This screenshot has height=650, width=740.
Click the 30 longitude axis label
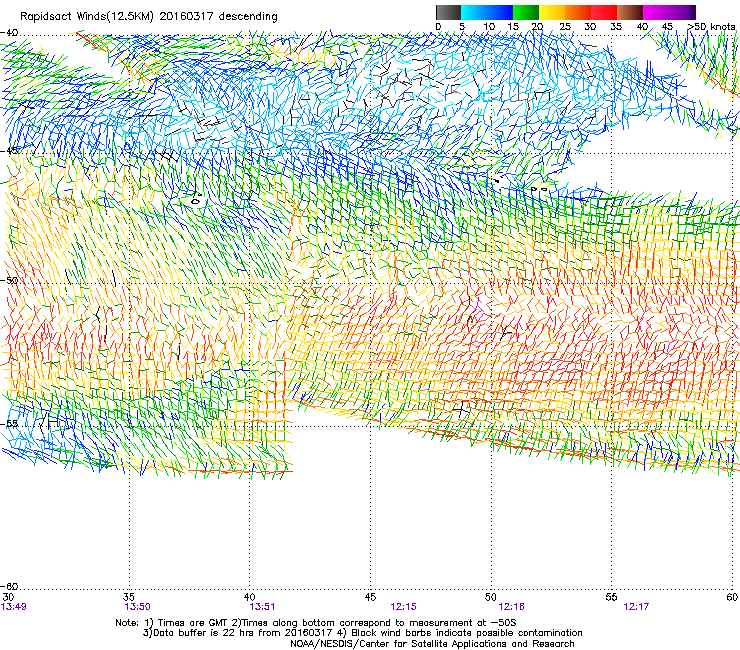pos(8,598)
